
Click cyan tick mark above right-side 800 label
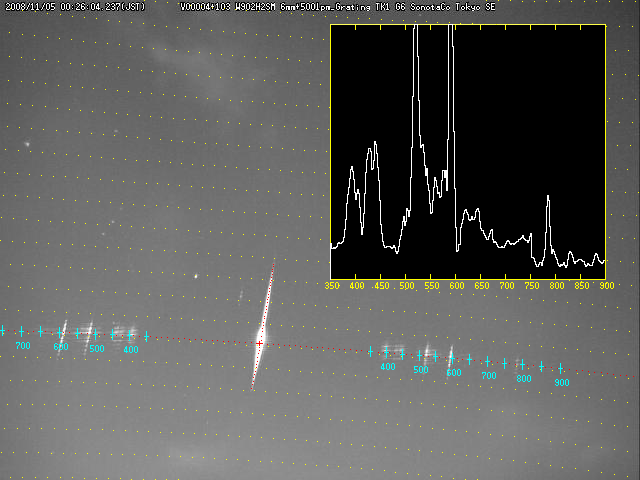click(522, 364)
